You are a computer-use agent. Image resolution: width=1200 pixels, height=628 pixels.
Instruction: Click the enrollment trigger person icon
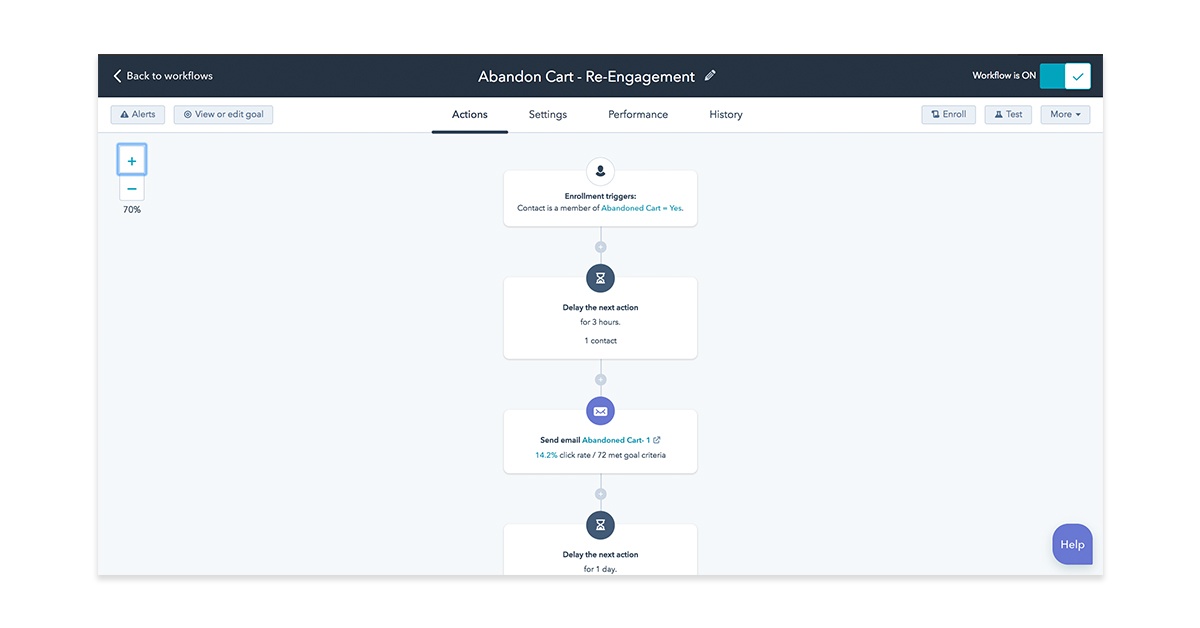pos(600,171)
